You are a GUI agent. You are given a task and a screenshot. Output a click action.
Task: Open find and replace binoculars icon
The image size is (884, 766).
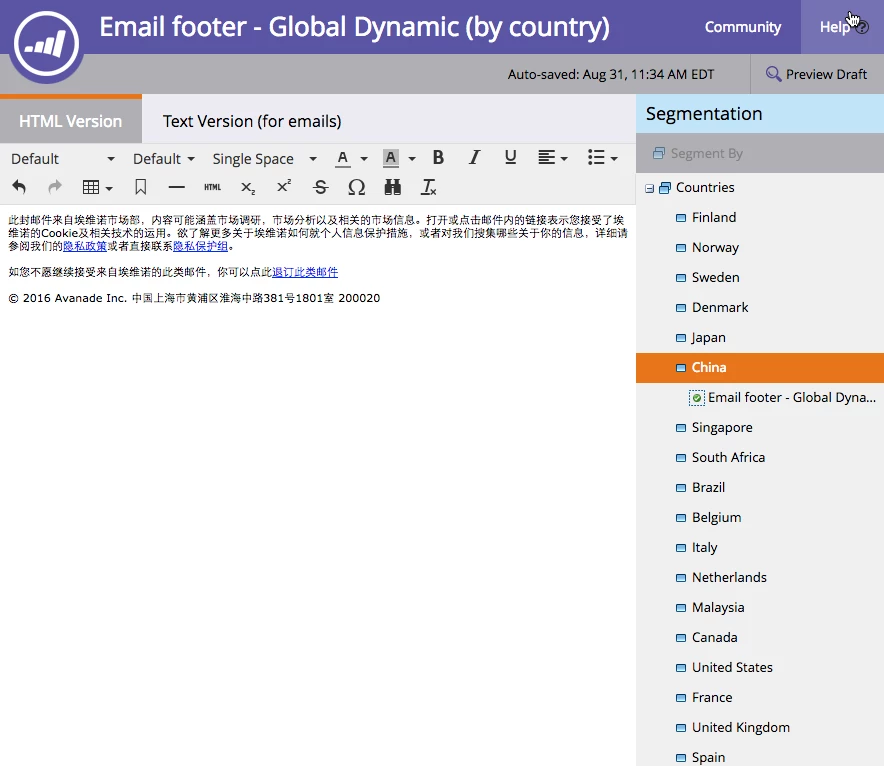pos(392,187)
